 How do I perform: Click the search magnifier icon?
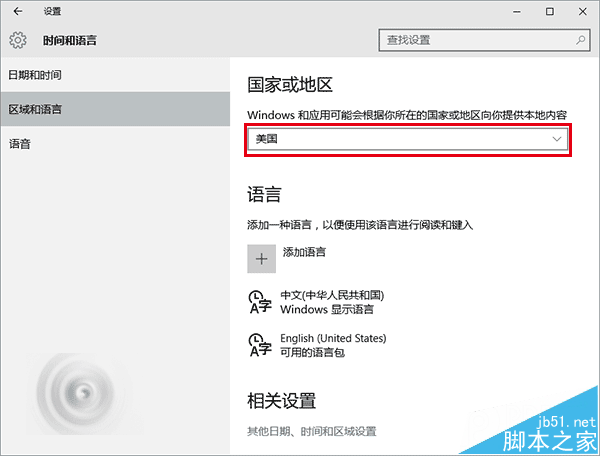(580, 39)
